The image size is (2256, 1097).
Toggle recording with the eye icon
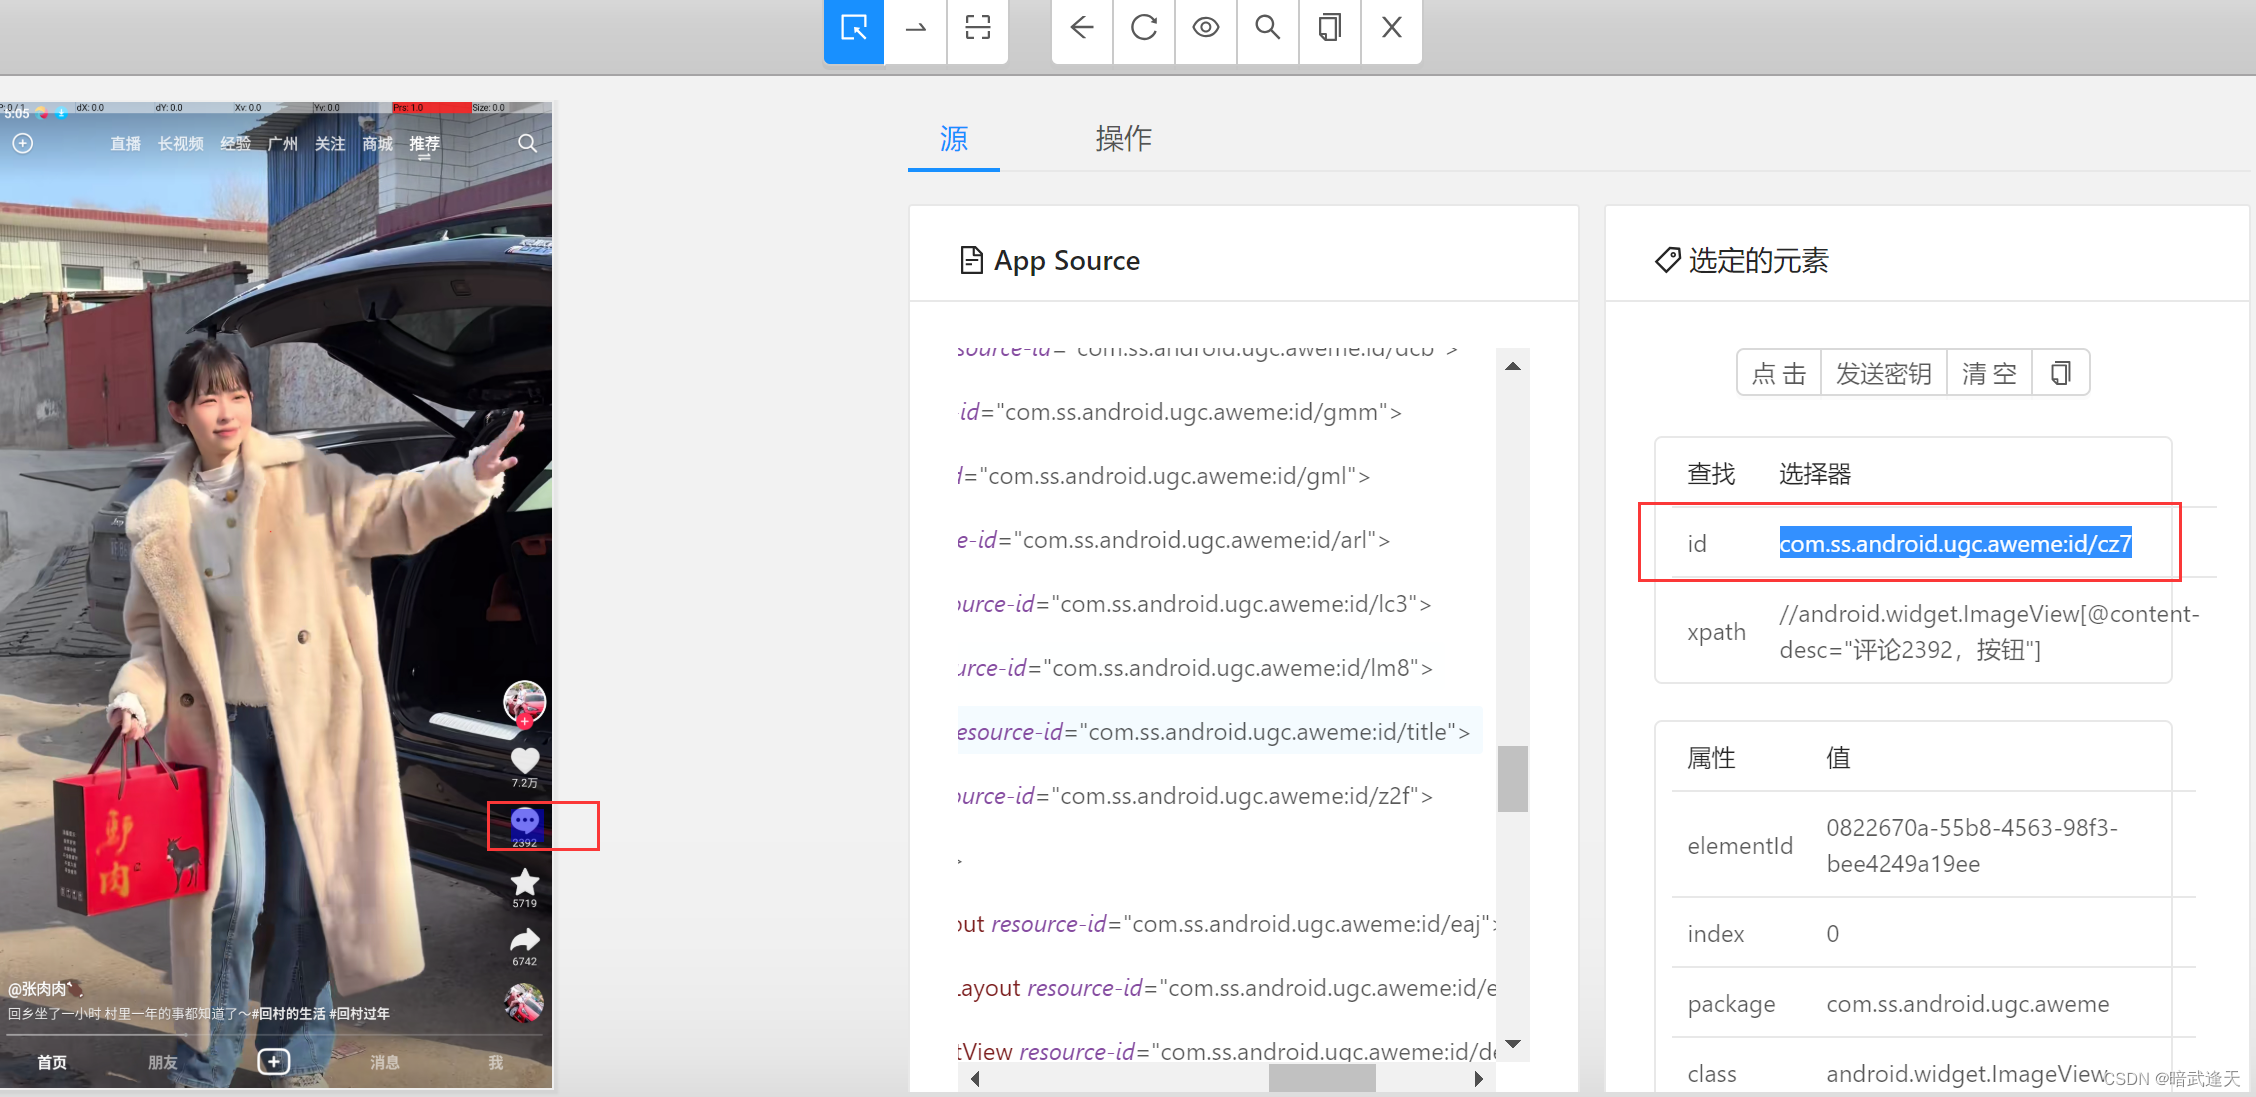point(1205,29)
